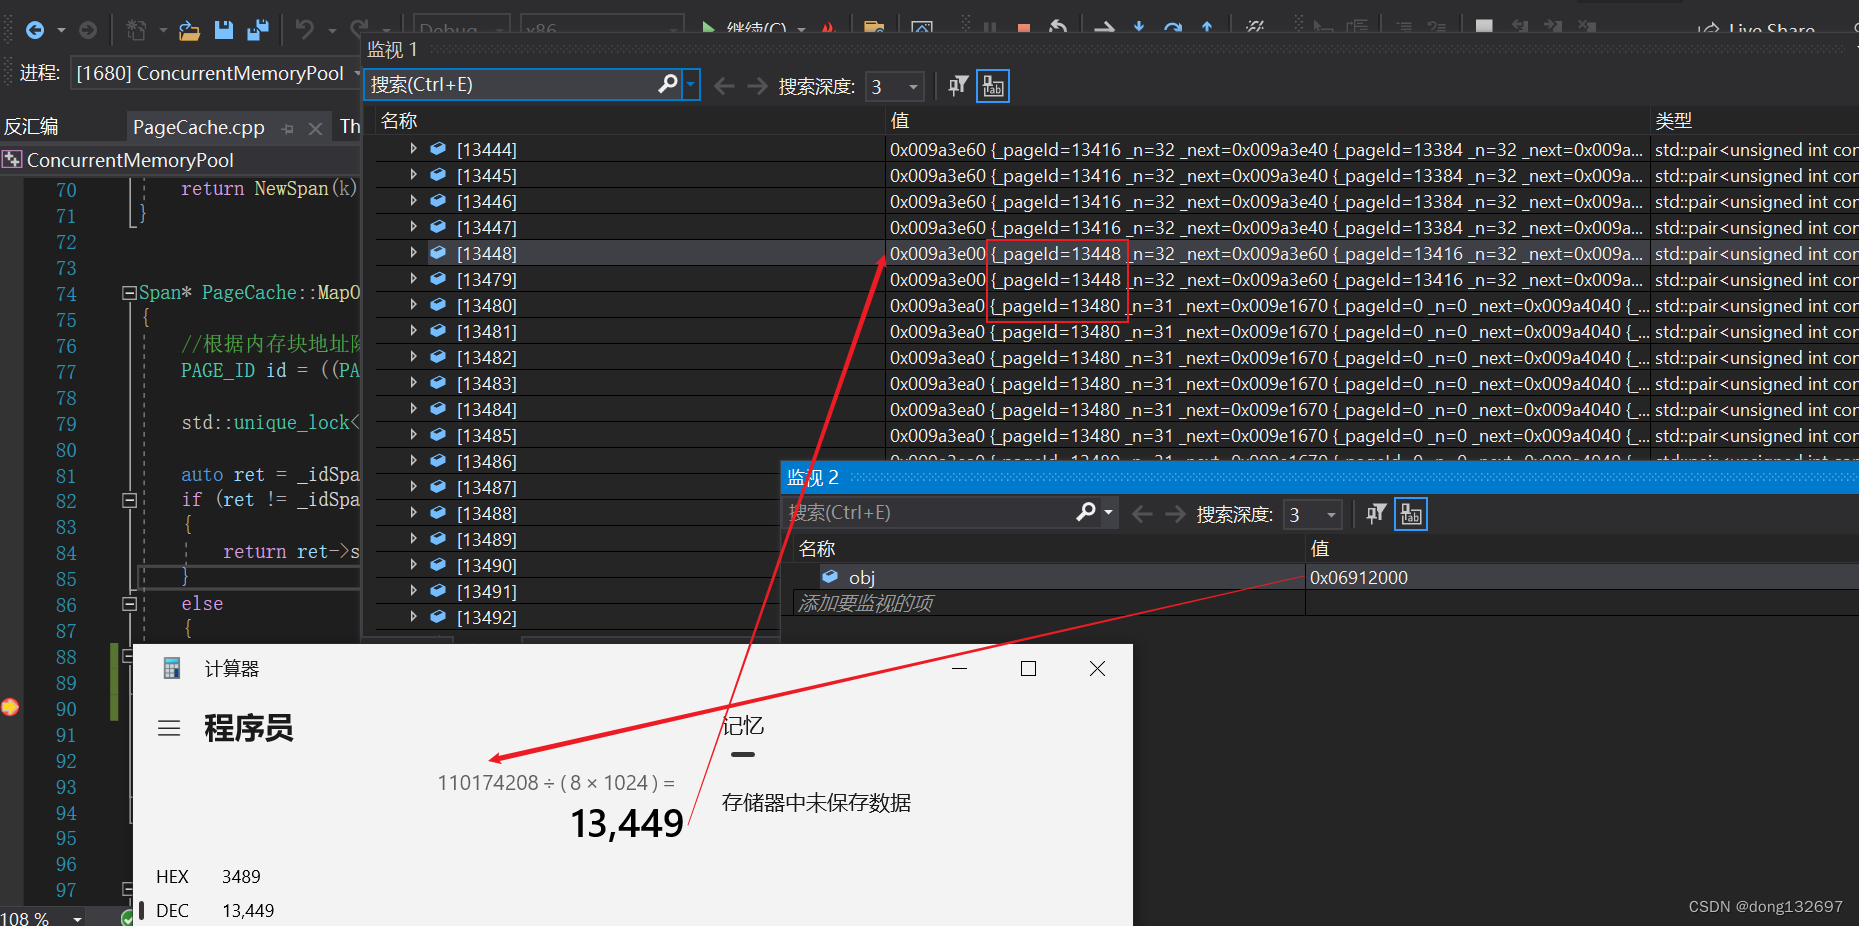Open the Watch 1 search options dropdown arrow
Screen dimensions: 1859x926
coord(690,85)
